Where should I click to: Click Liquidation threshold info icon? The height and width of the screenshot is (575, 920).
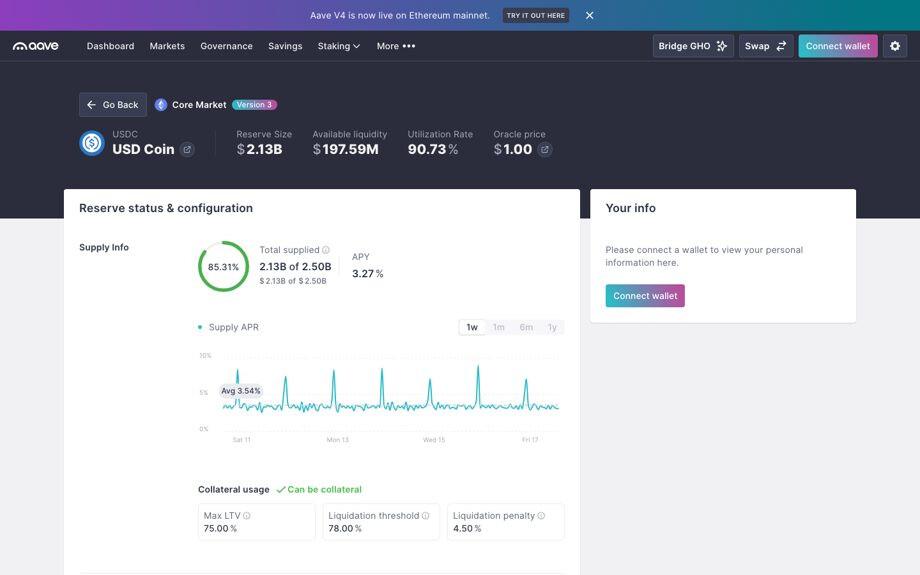coord(425,516)
